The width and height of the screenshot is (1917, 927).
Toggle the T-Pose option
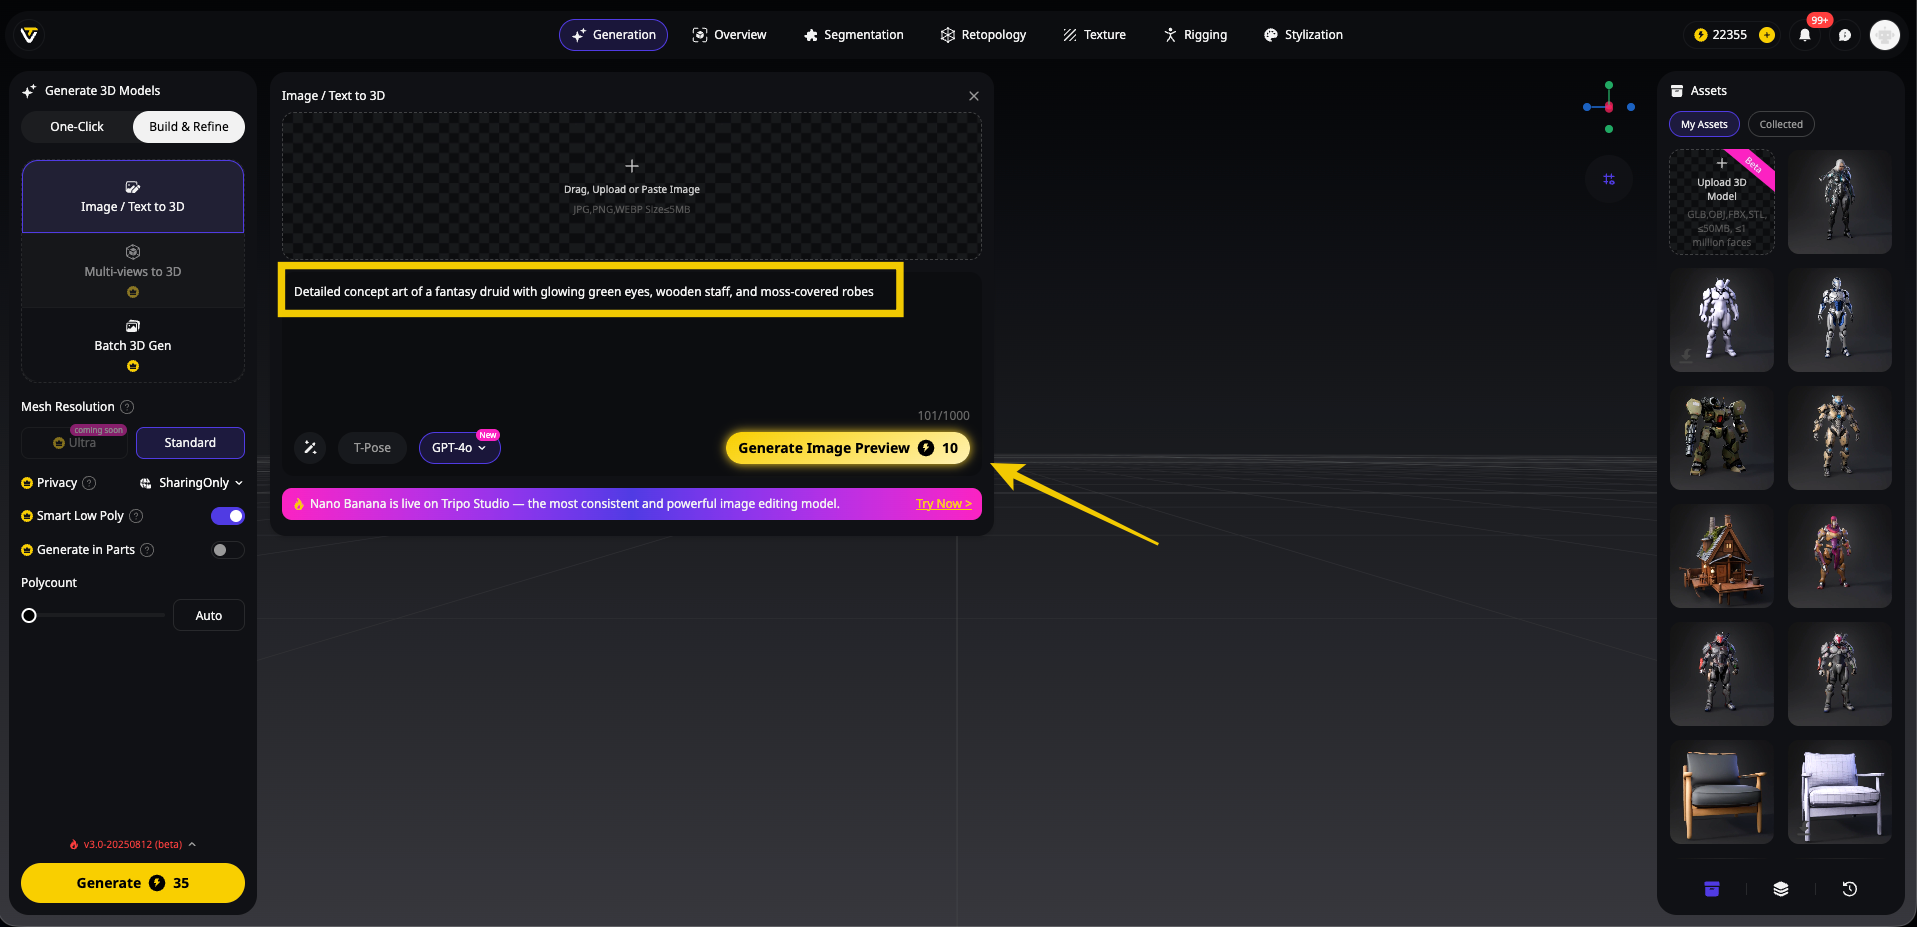tap(372, 448)
